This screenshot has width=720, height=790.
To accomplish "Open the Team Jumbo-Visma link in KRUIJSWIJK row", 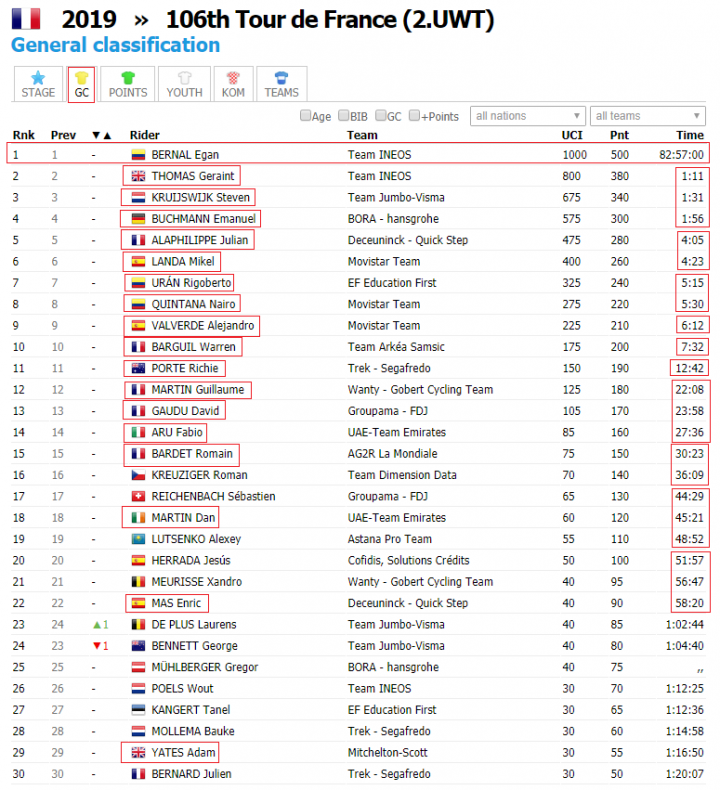I will [396, 198].
